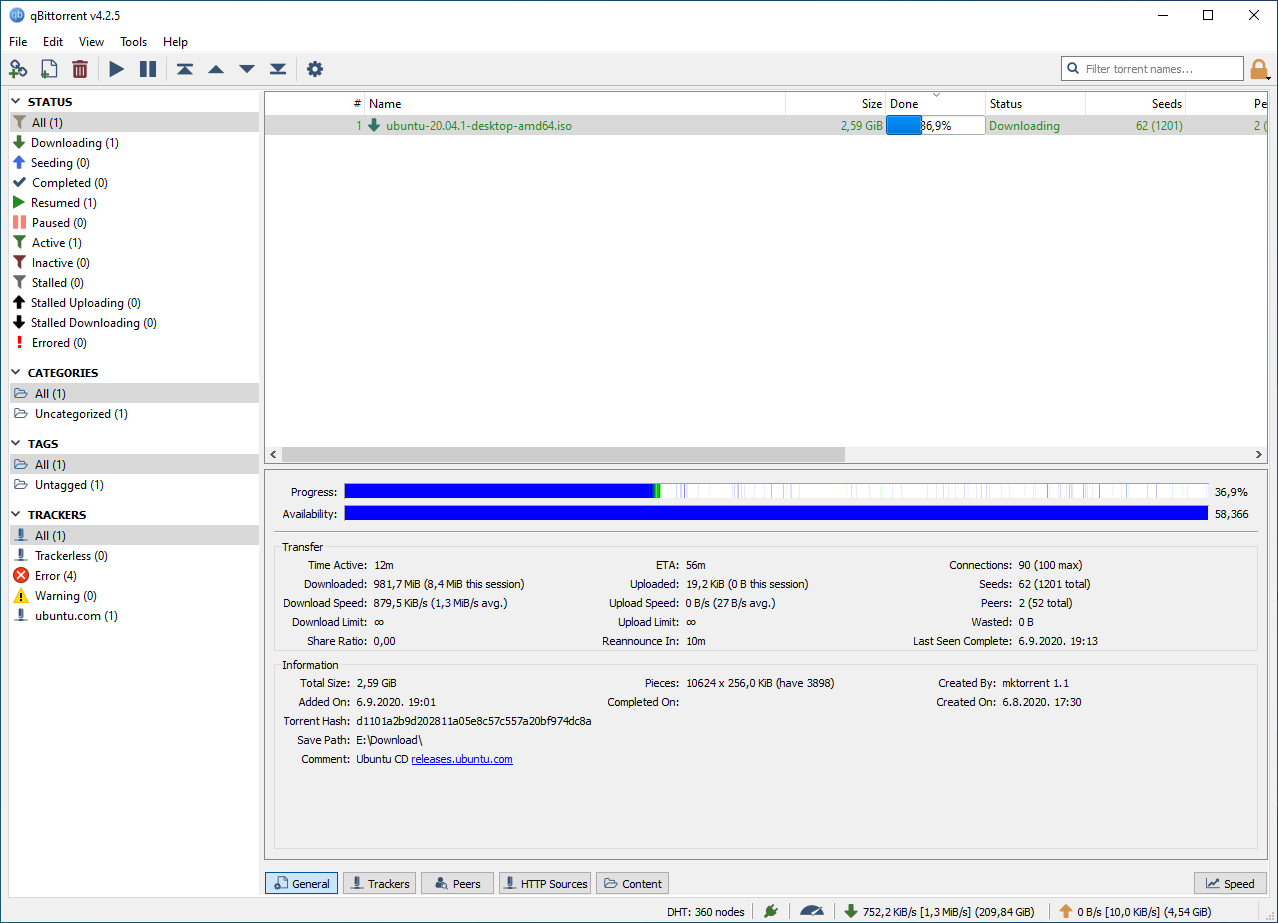Sort by the Name column header
1278x923 pixels.
tap(575, 104)
